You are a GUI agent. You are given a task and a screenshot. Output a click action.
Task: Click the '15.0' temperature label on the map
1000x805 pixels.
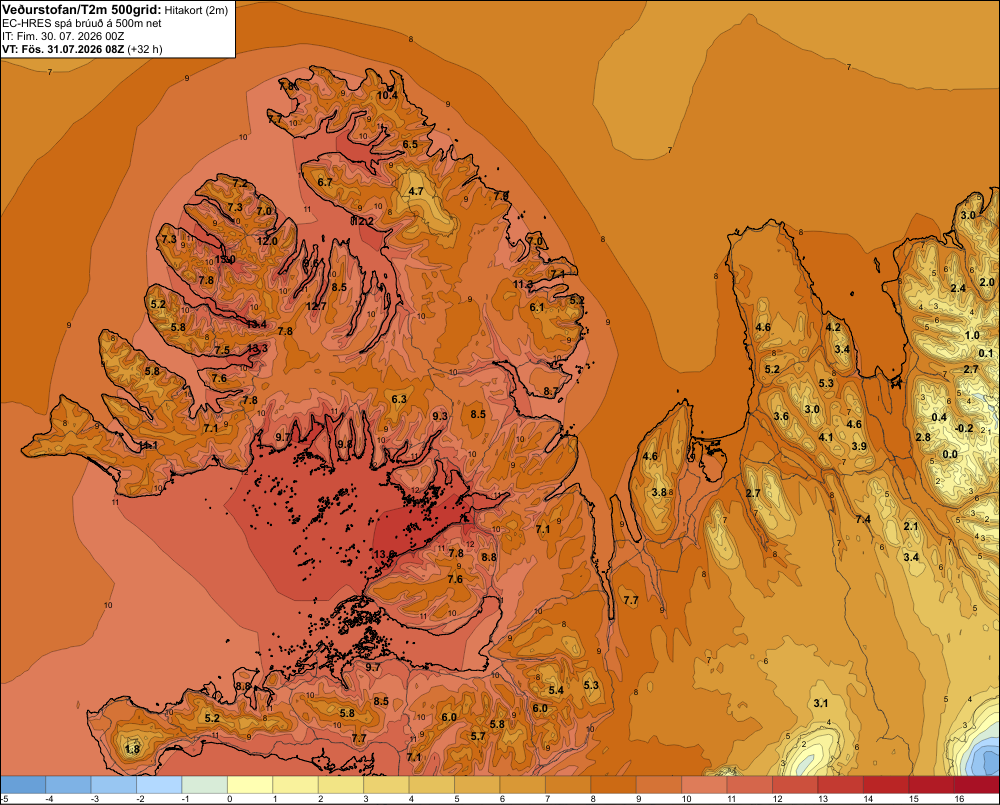coord(225,260)
